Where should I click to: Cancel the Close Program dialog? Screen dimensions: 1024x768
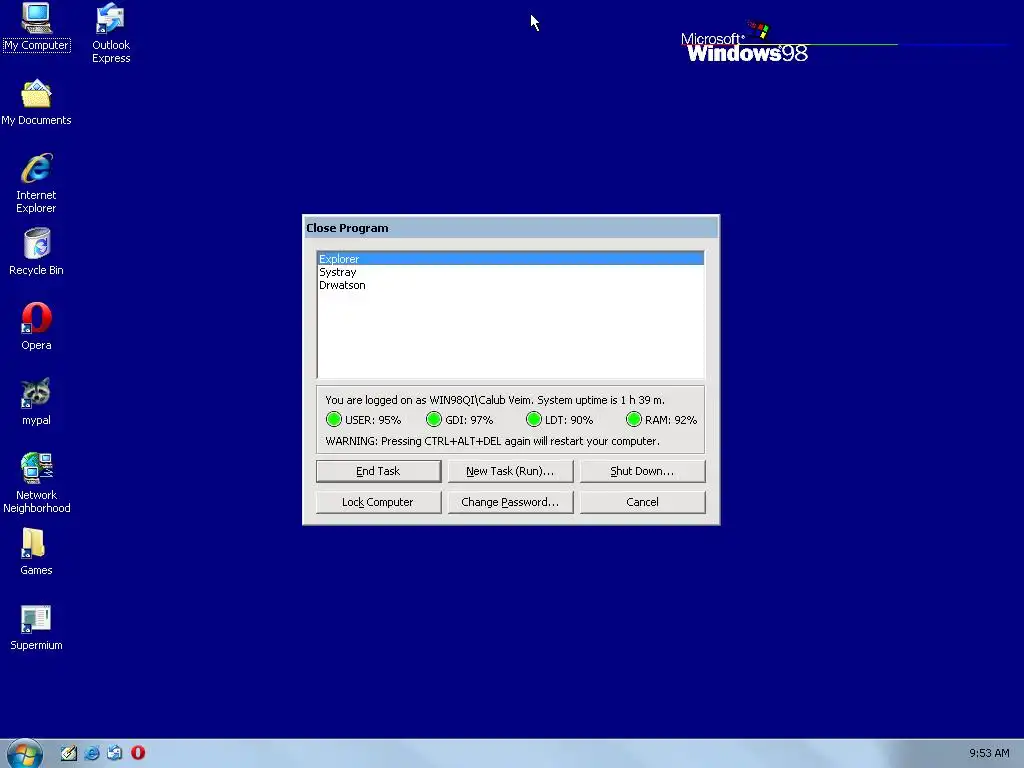click(x=642, y=502)
